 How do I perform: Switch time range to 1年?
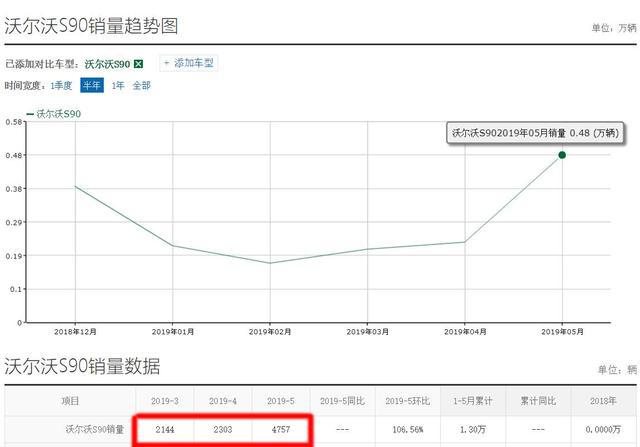point(118,86)
